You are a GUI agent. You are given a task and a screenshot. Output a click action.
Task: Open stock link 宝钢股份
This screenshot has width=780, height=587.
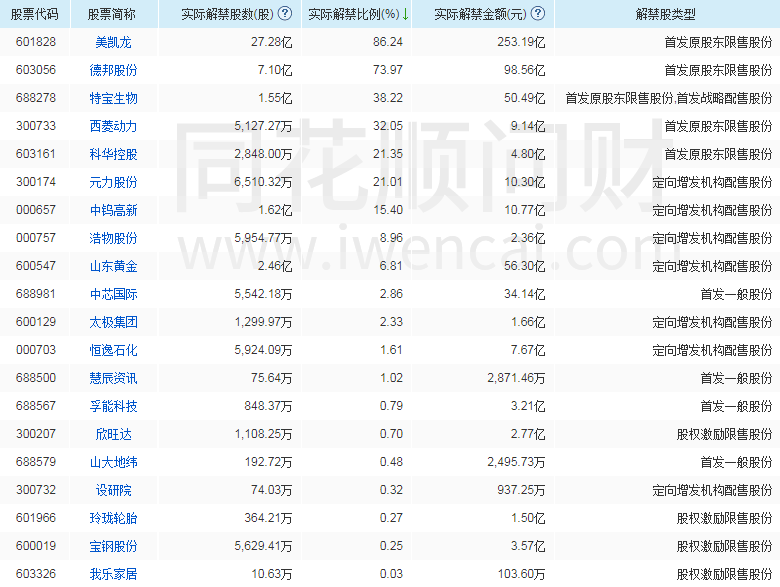113,546
